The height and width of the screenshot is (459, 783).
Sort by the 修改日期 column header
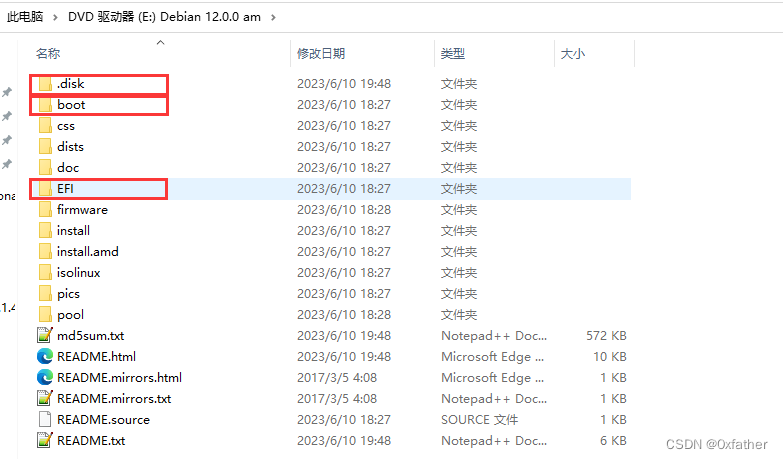click(x=321, y=53)
